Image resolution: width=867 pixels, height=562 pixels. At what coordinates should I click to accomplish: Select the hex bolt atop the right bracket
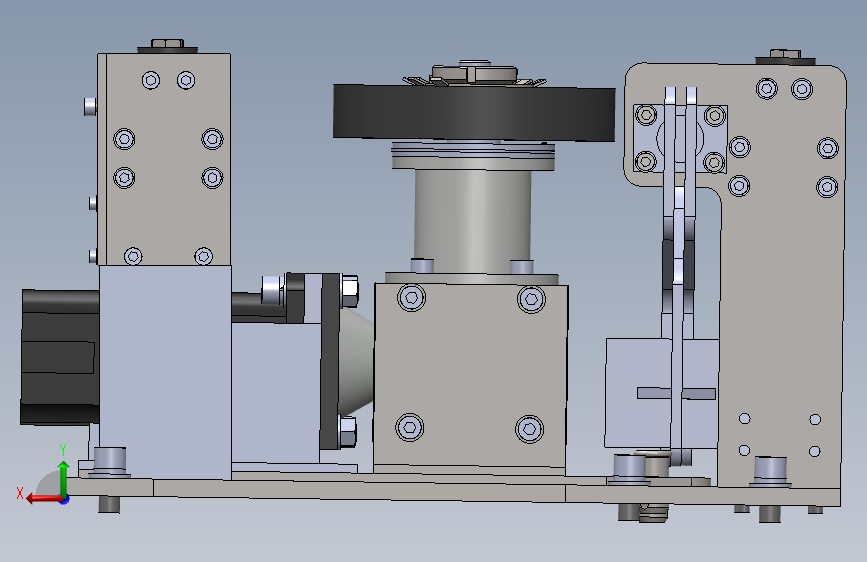pyautogui.click(x=785, y=56)
